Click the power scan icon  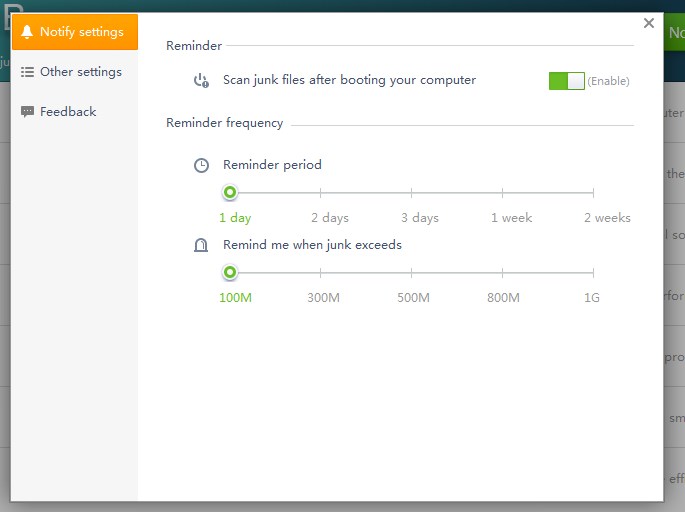point(201,80)
